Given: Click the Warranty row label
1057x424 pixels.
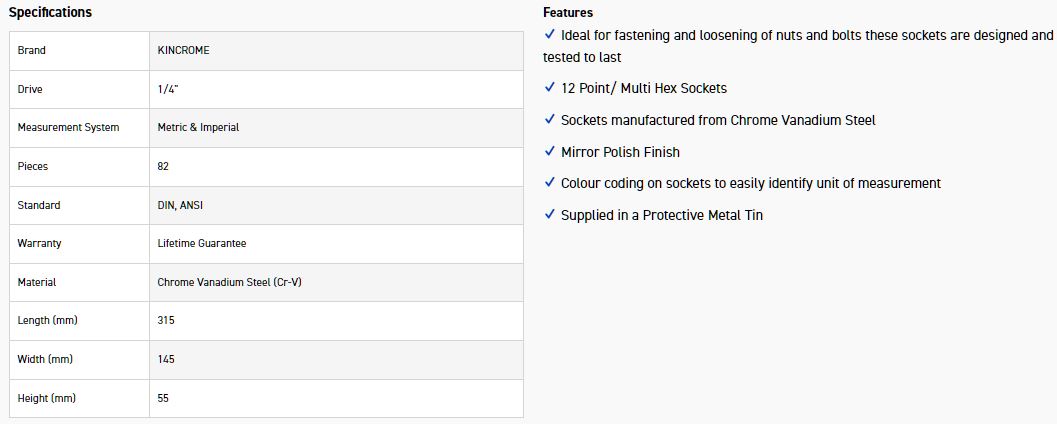Looking at the screenshot, I should point(38,243).
